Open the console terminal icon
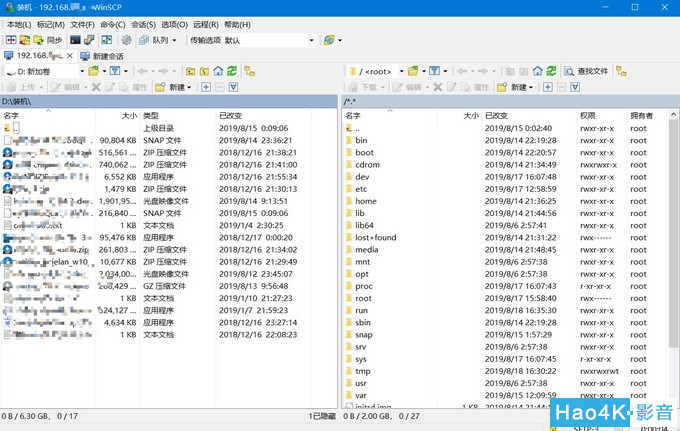 tap(75, 40)
